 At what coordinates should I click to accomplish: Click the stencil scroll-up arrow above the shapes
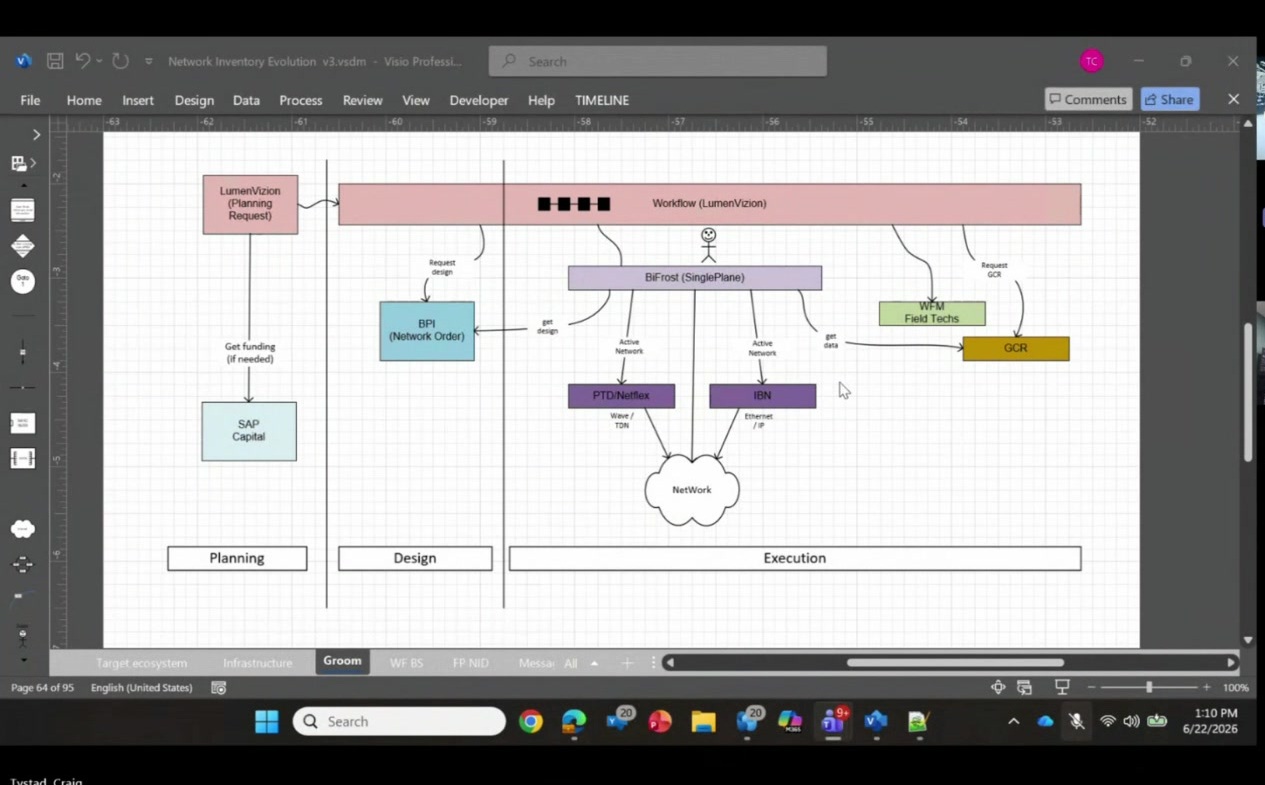pos(23,187)
